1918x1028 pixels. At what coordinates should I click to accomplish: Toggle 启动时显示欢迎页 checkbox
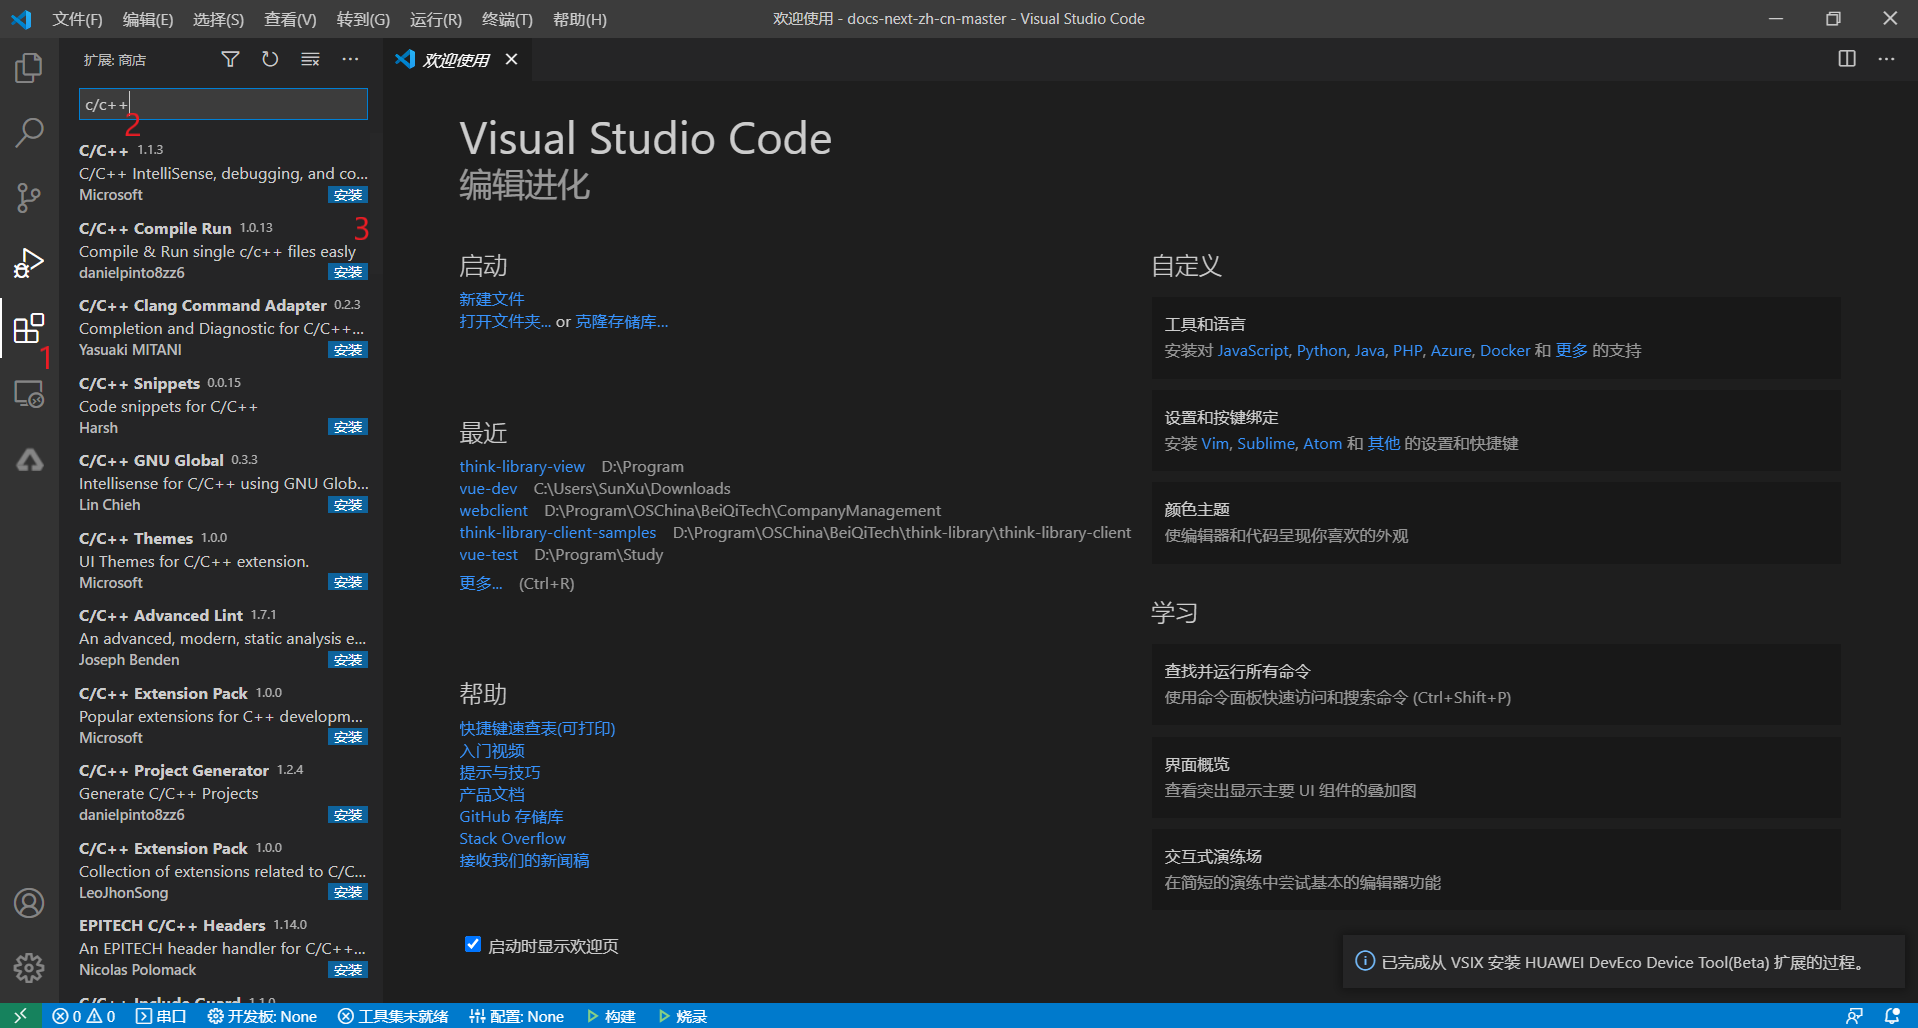(473, 944)
